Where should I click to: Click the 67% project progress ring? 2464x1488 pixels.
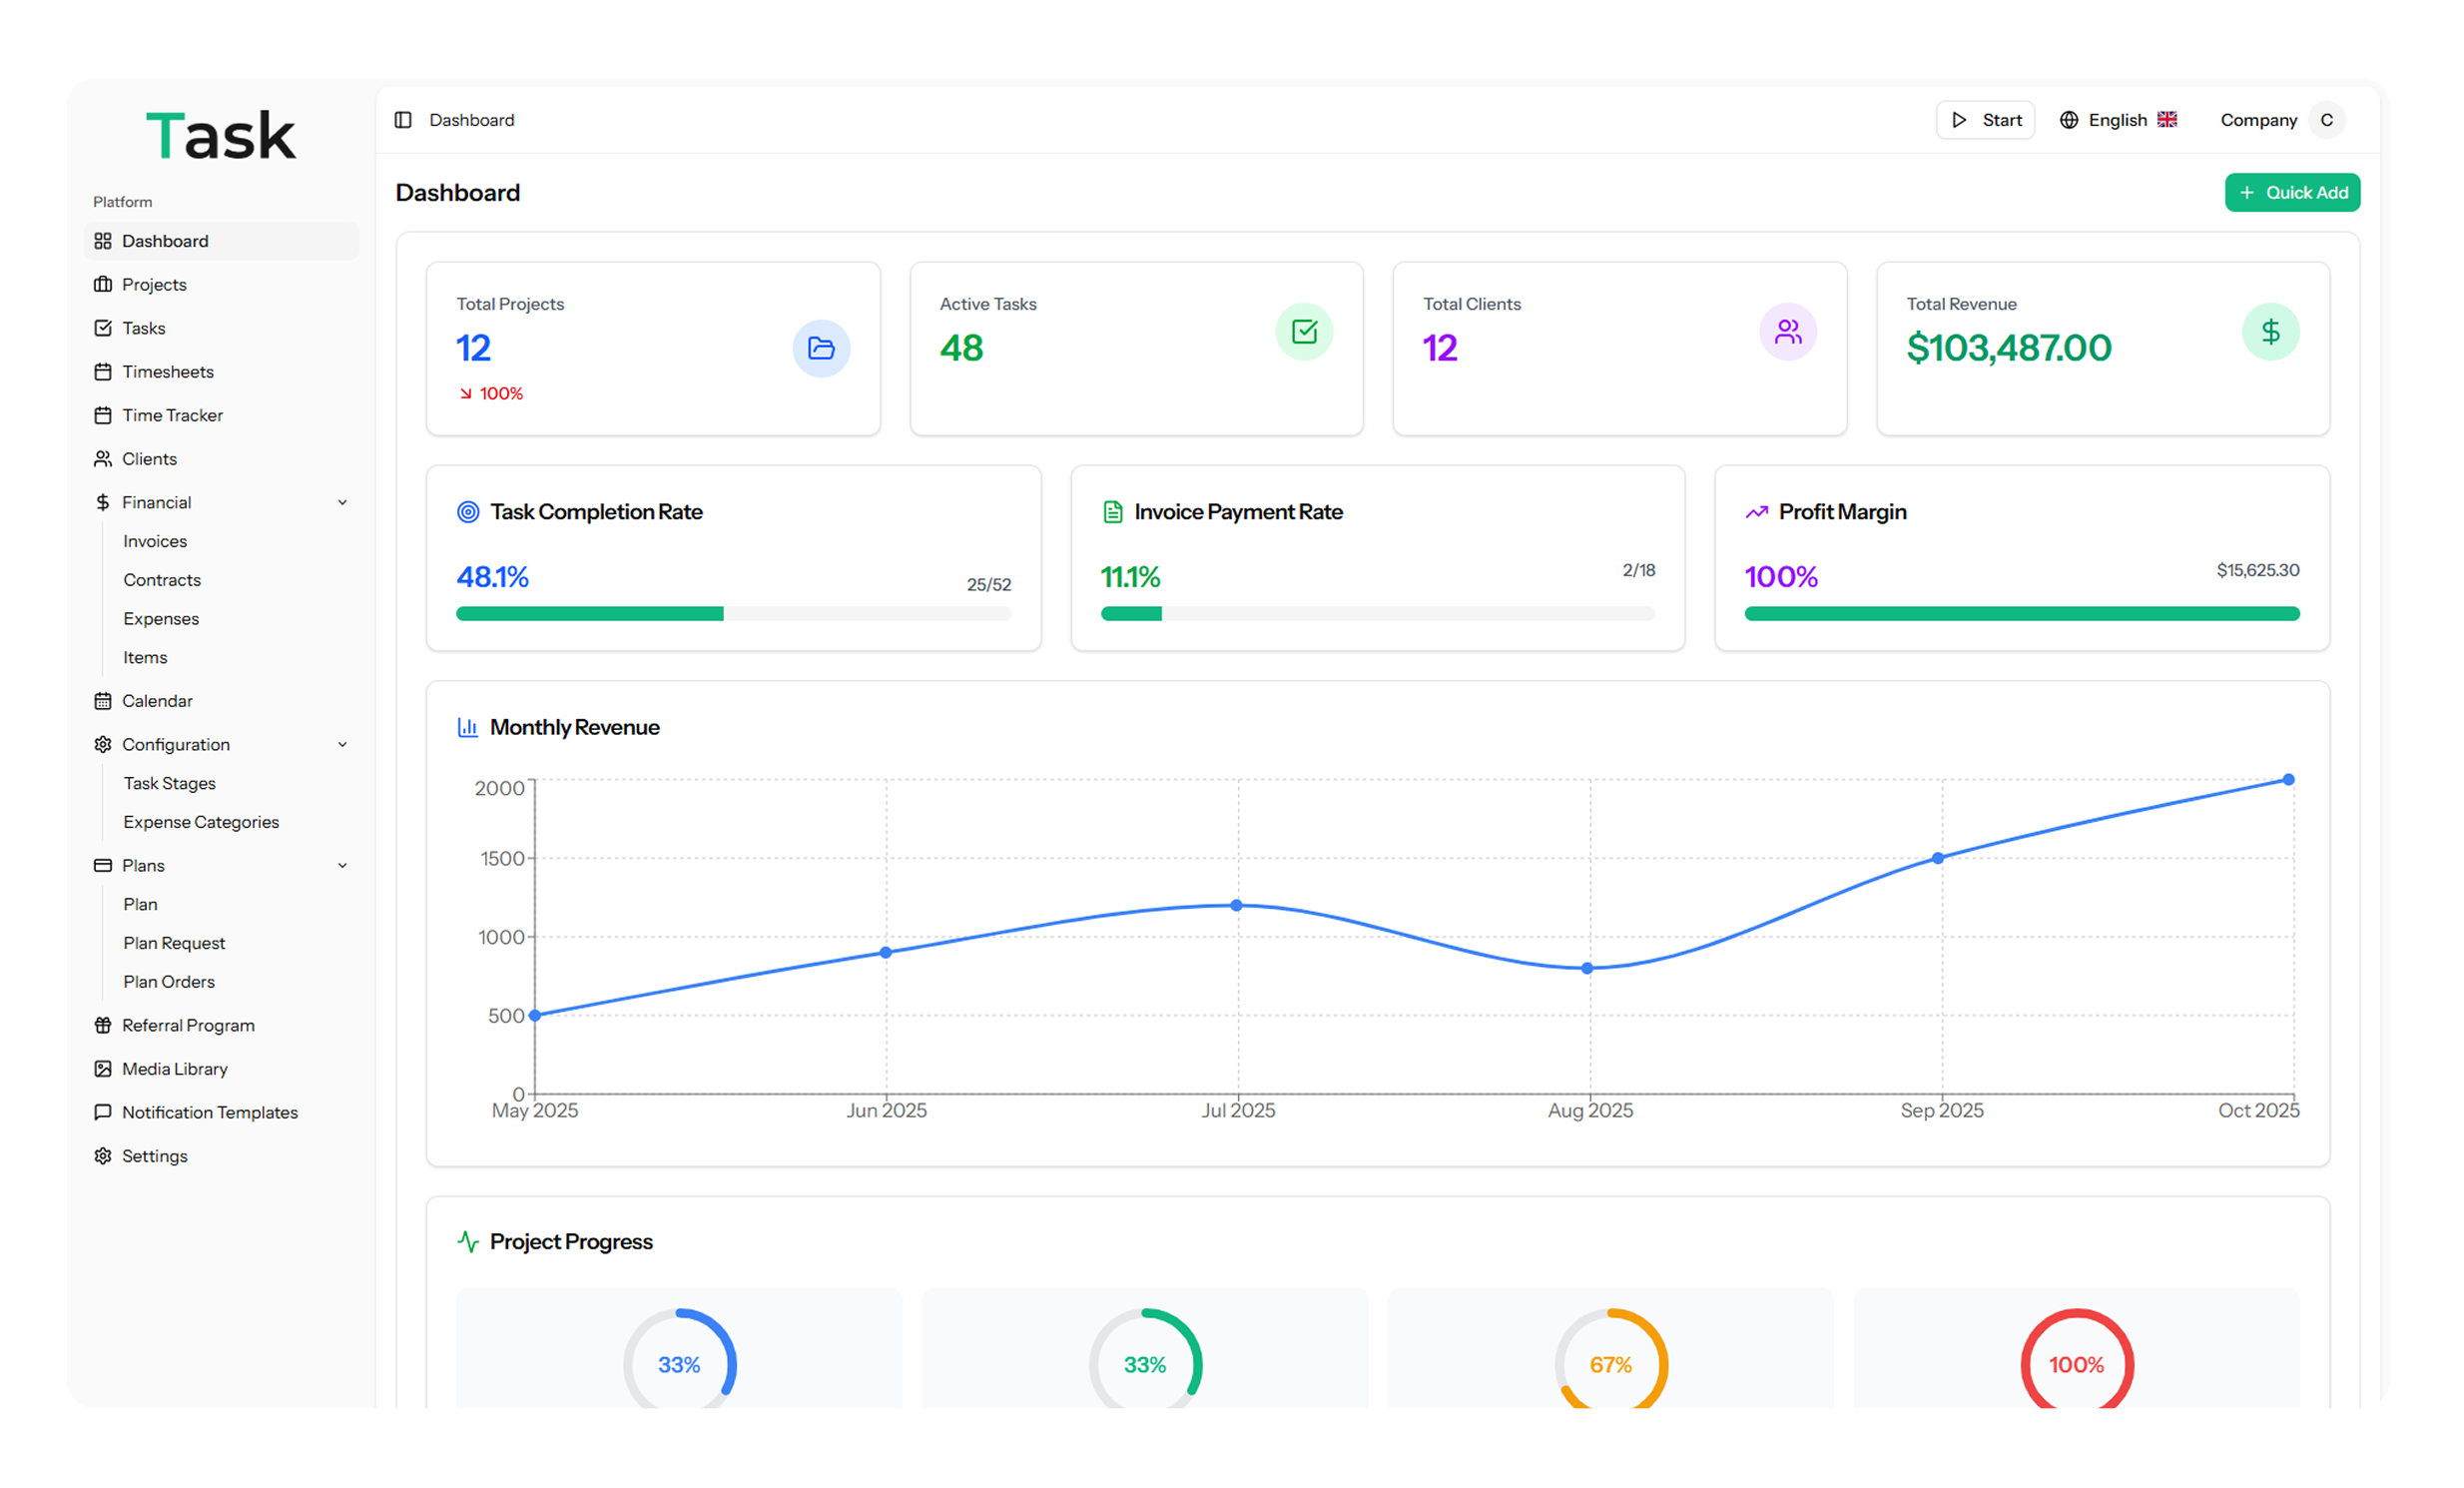point(1610,1364)
